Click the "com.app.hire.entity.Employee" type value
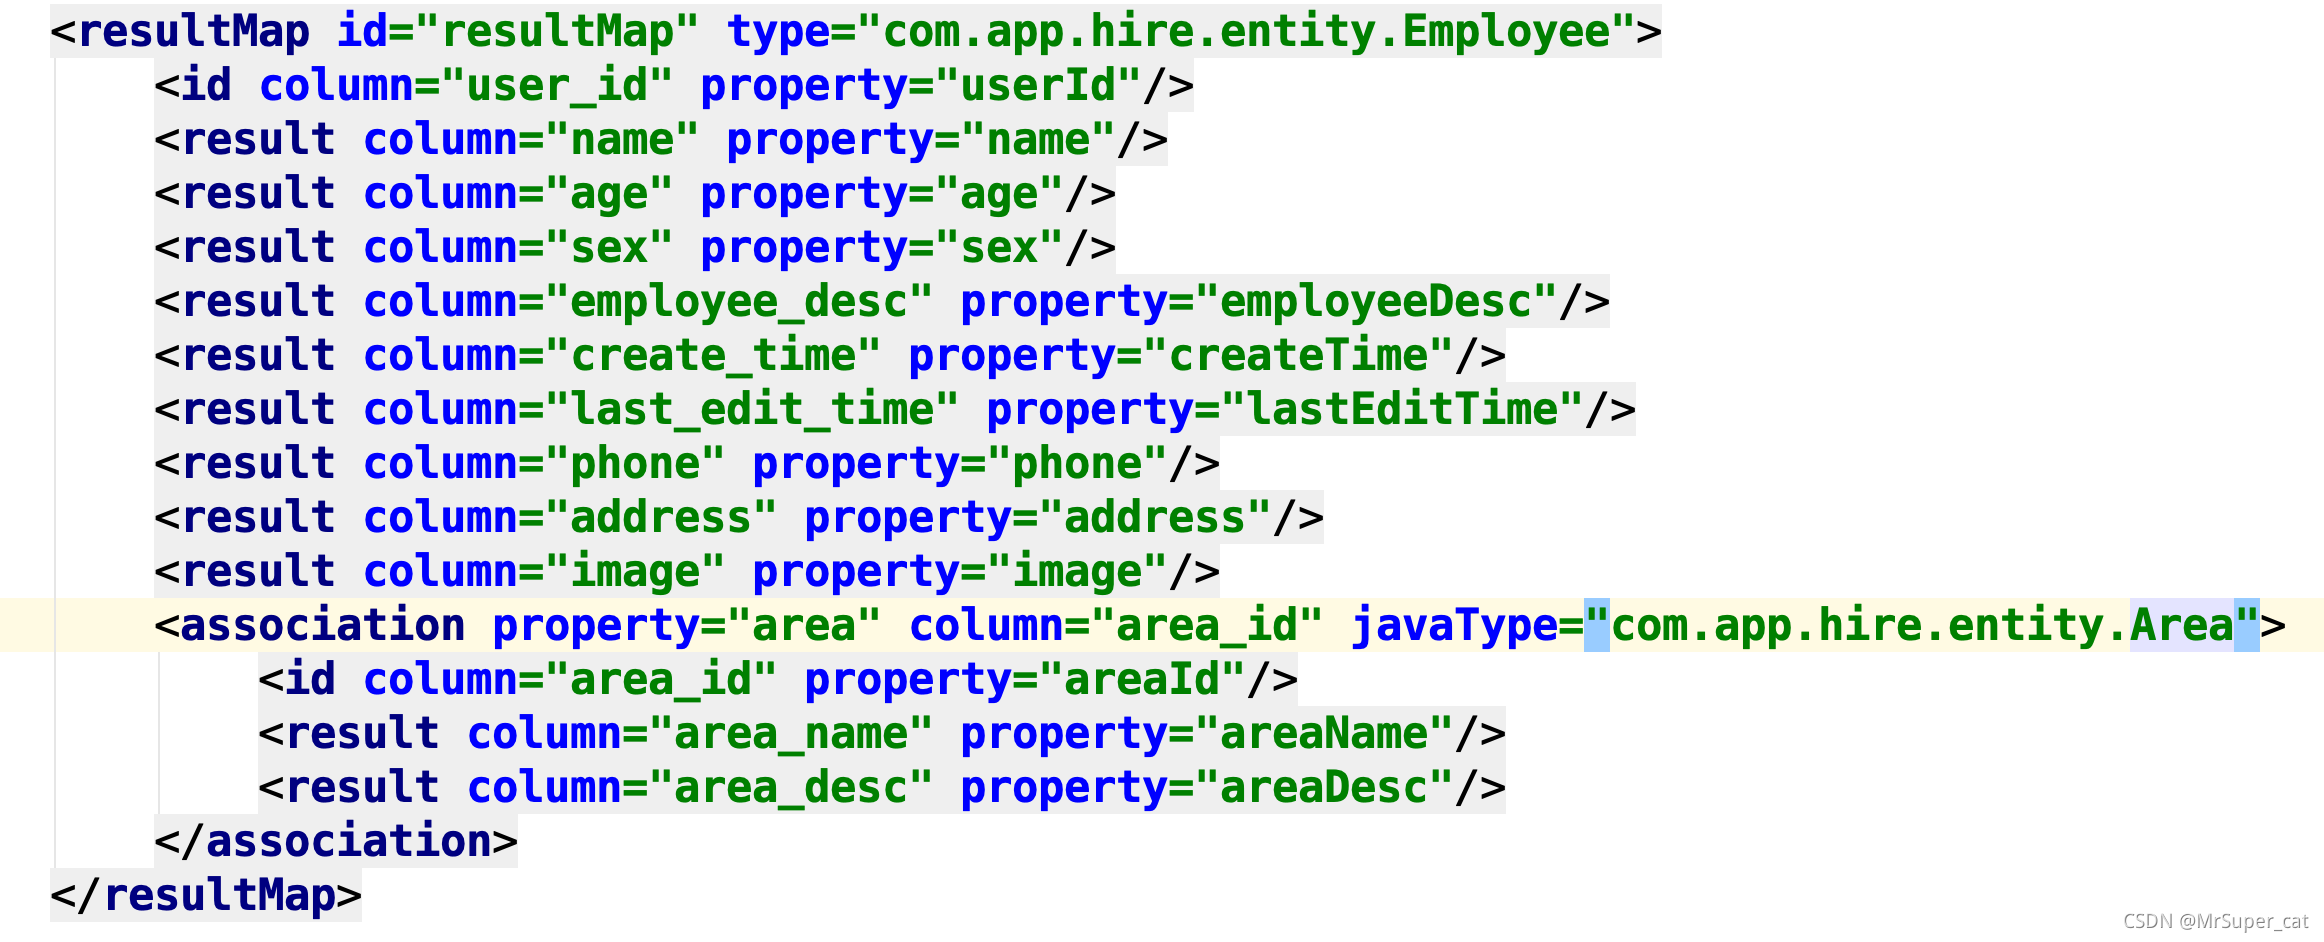 tap(1246, 31)
